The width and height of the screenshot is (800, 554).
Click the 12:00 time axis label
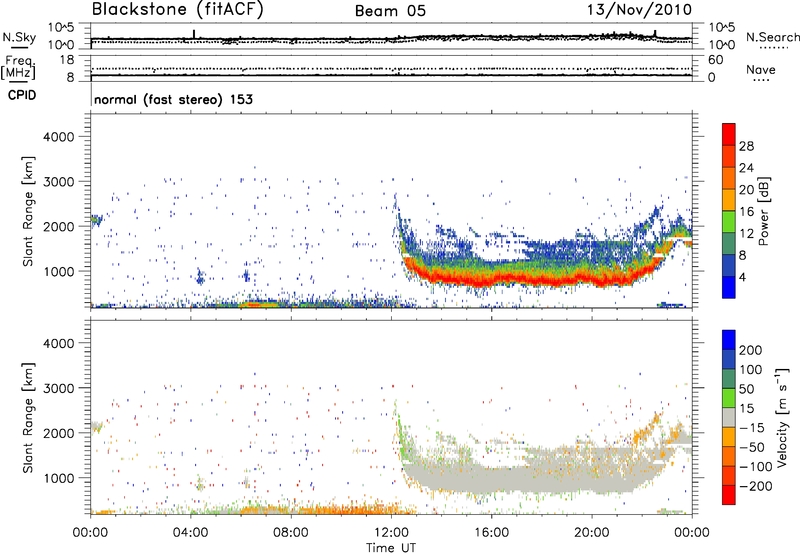[391, 533]
